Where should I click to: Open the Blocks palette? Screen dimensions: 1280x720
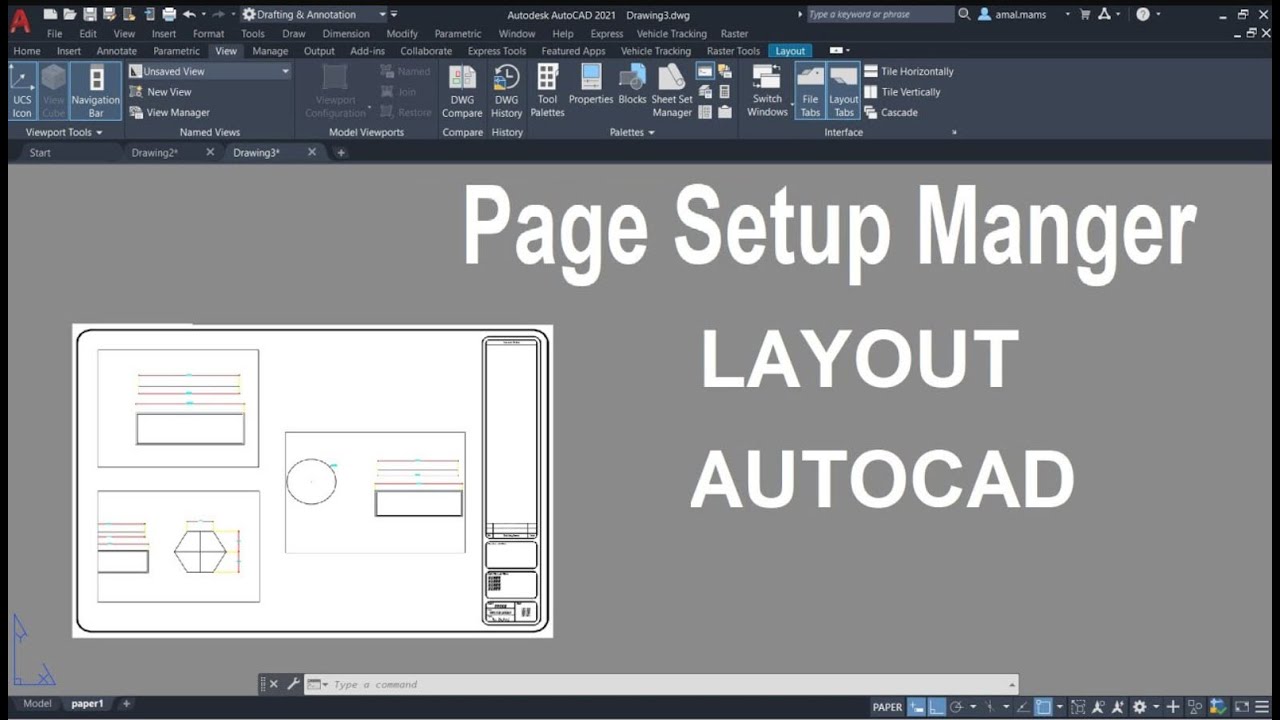(x=632, y=85)
